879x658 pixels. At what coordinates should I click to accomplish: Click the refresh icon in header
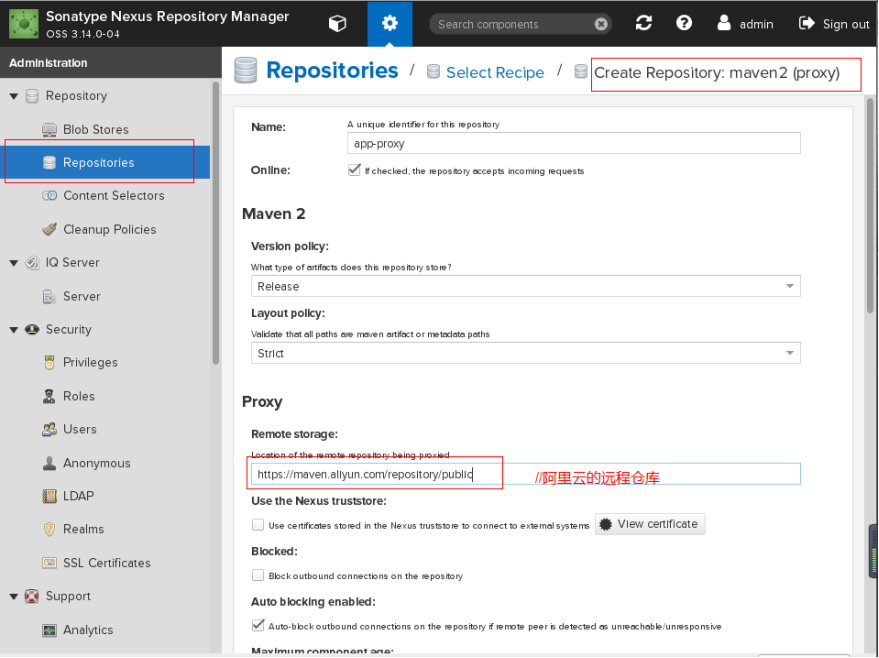(643, 23)
